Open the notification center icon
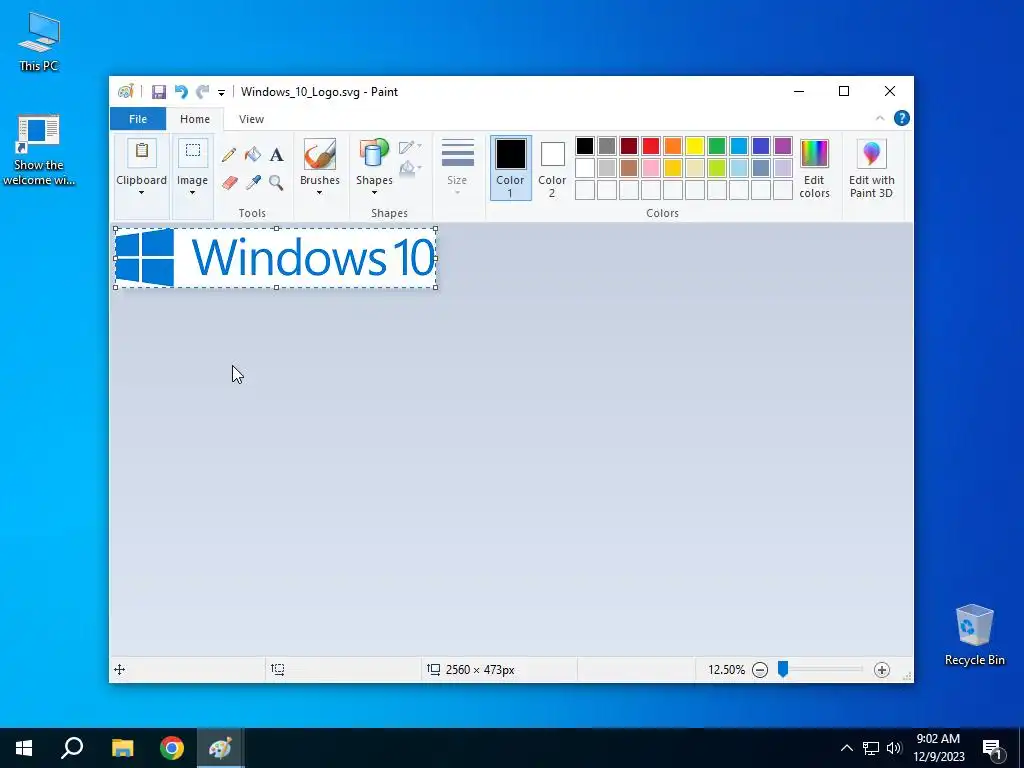Viewport: 1024px width, 768px height. pos(992,748)
